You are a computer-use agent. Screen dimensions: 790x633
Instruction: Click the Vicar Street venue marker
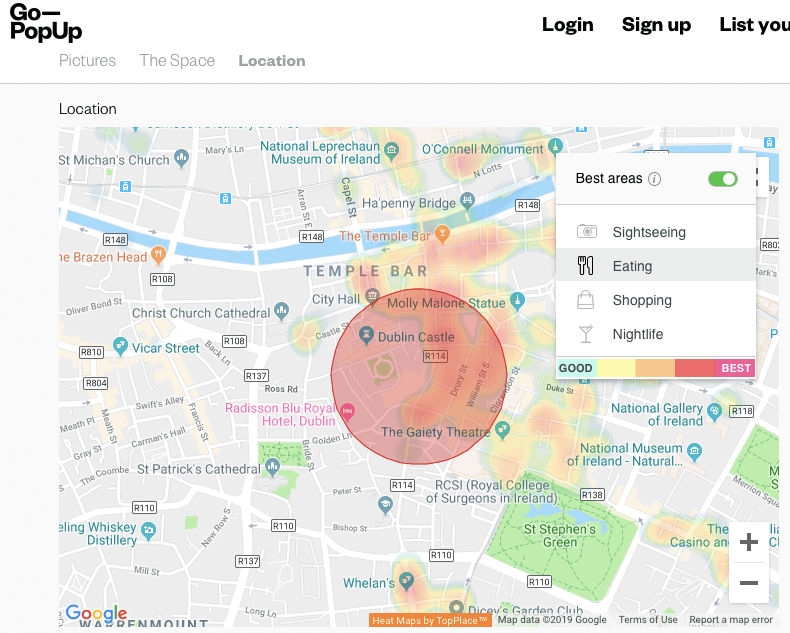click(x=120, y=346)
